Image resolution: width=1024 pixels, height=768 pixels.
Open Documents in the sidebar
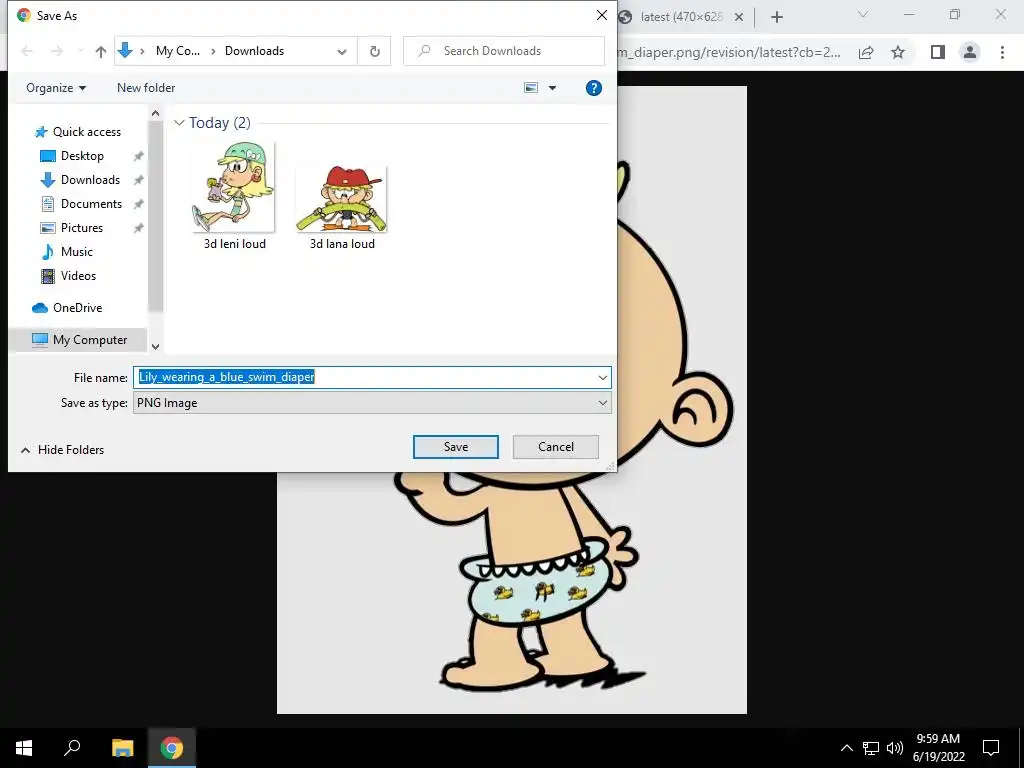point(91,204)
